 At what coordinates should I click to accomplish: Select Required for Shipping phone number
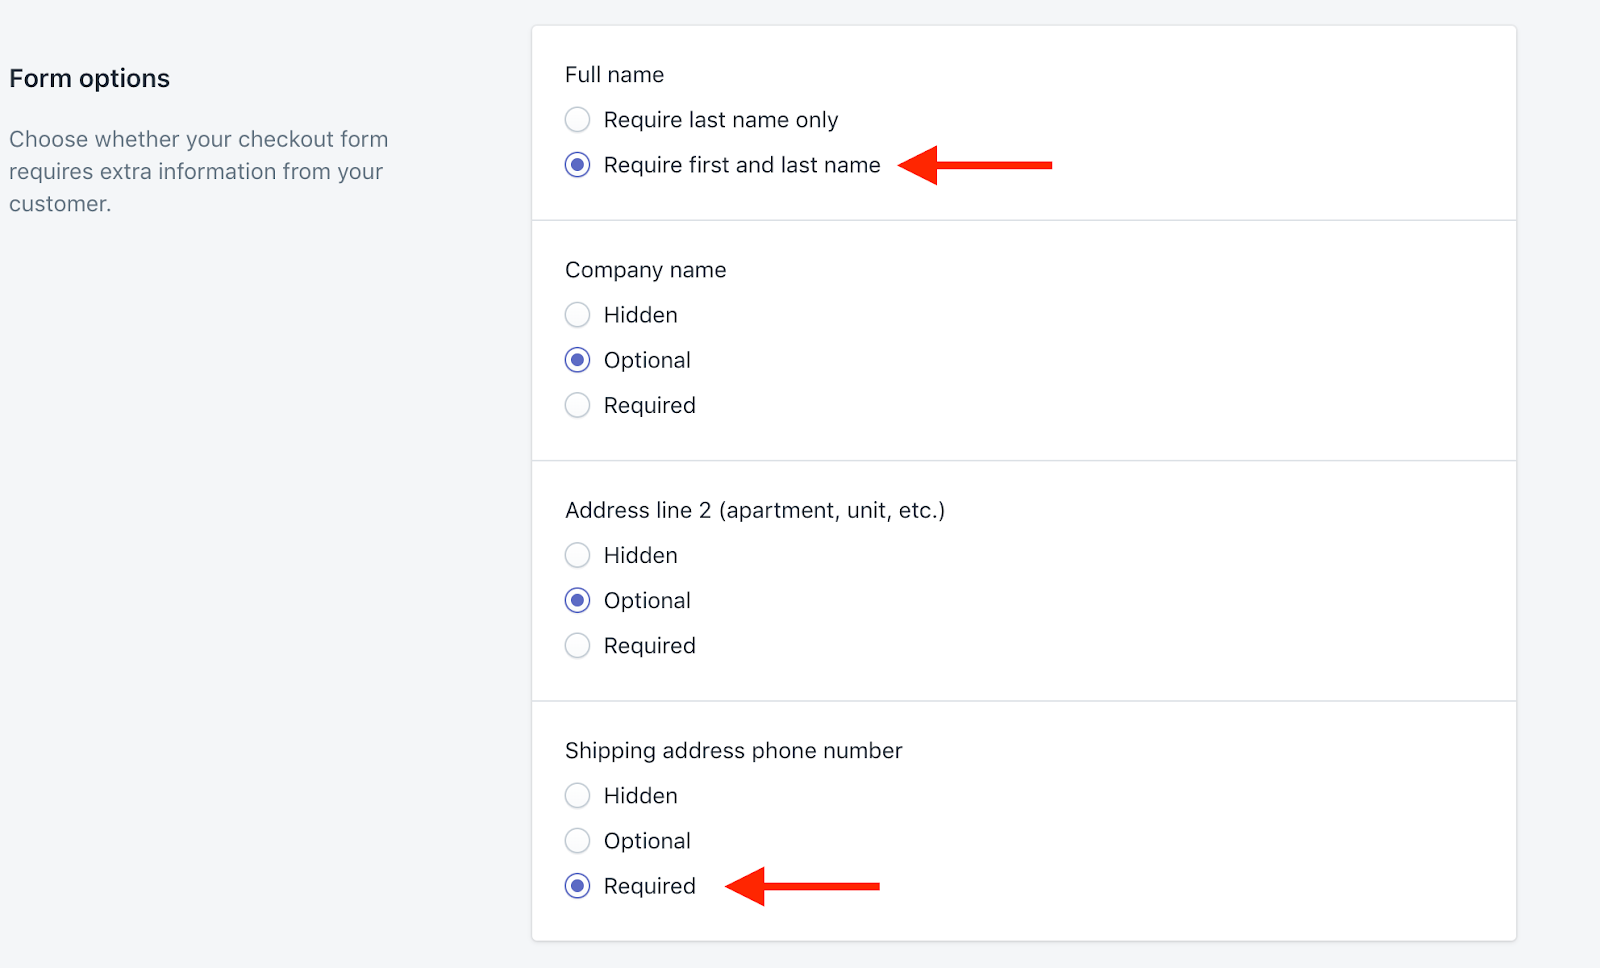(x=577, y=886)
